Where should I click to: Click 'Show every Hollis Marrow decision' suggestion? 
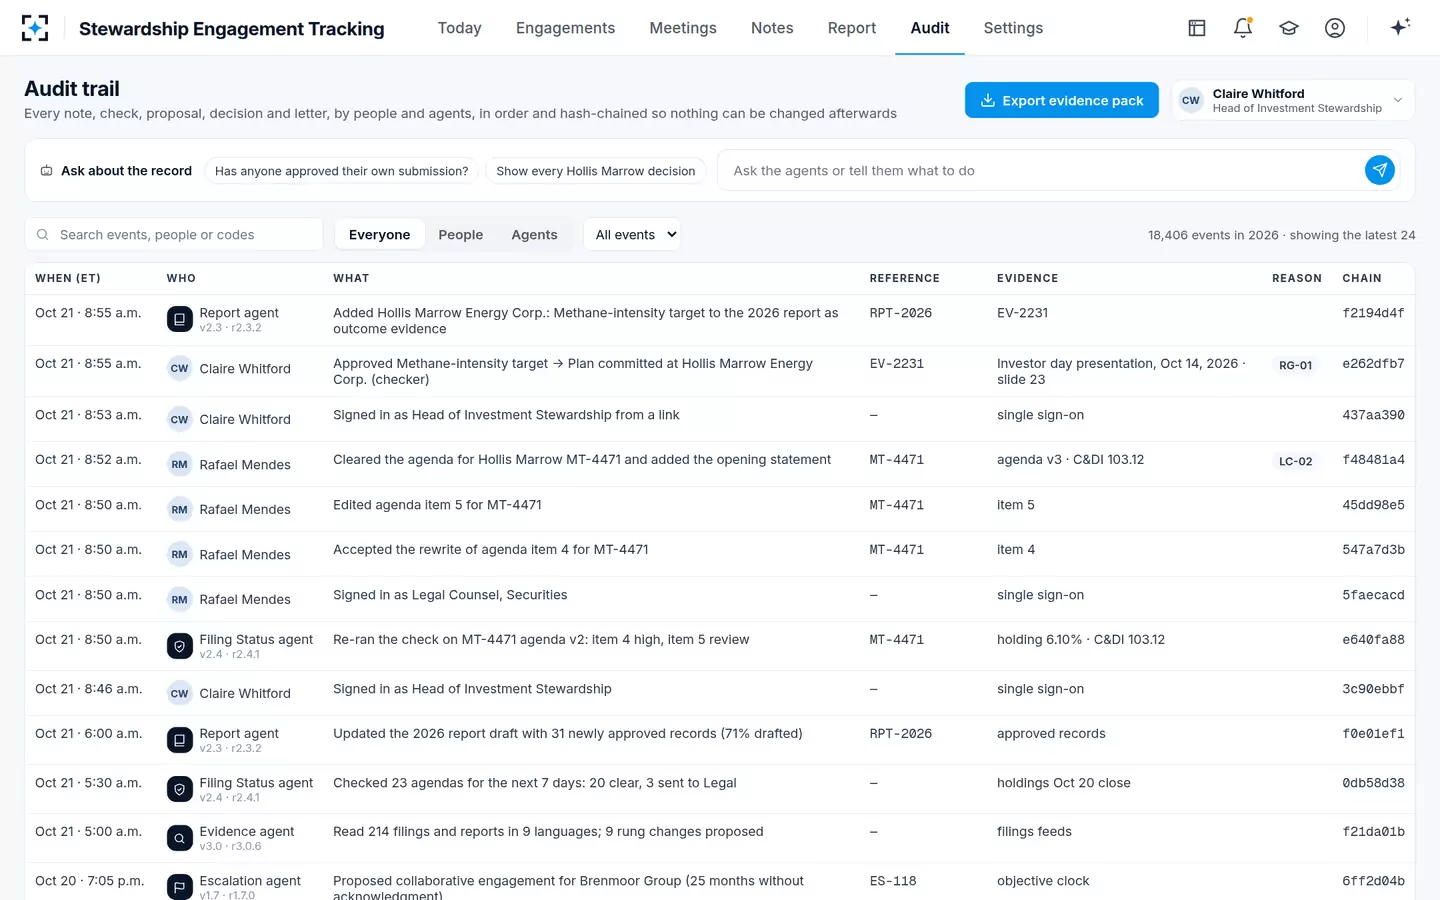point(596,171)
